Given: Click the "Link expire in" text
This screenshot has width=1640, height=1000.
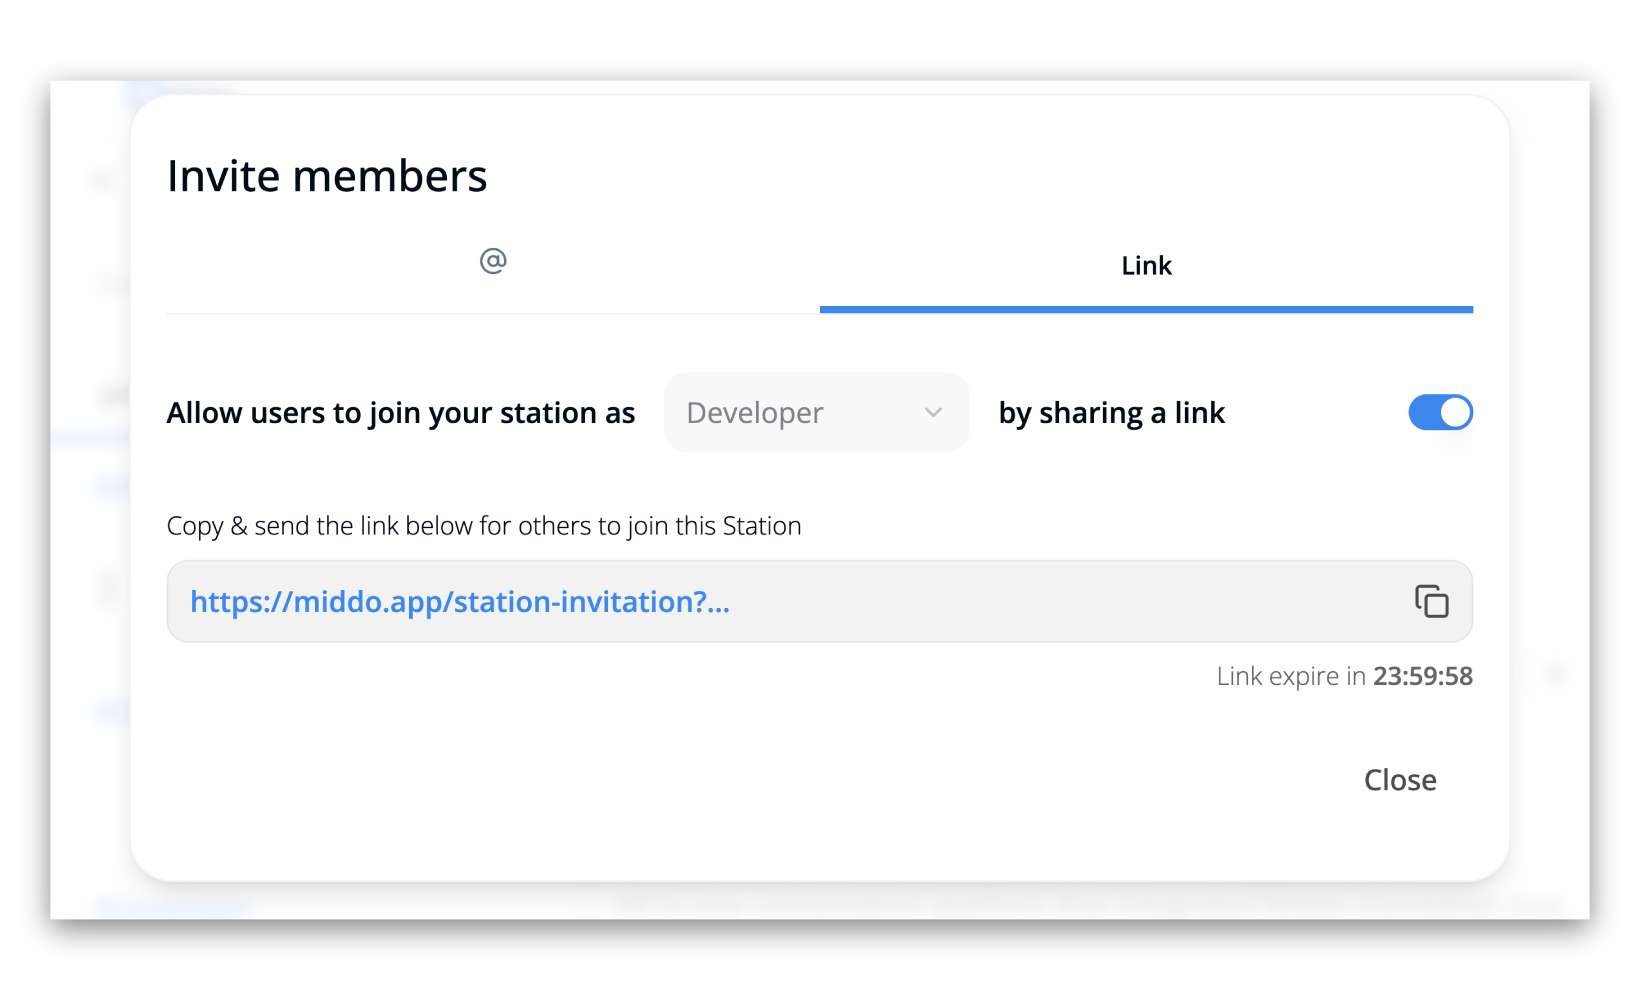Looking at the screenshot, I should [x=1290, y=677].
